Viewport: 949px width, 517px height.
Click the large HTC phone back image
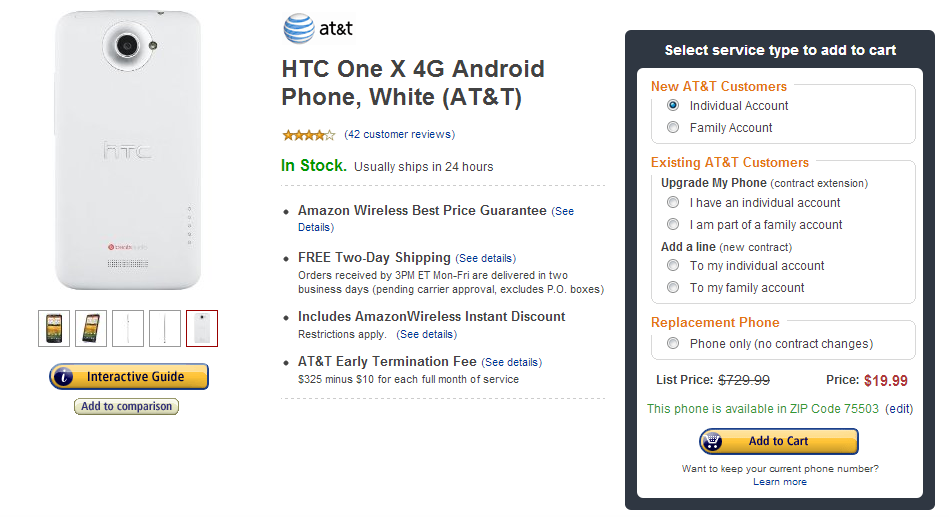128,150
